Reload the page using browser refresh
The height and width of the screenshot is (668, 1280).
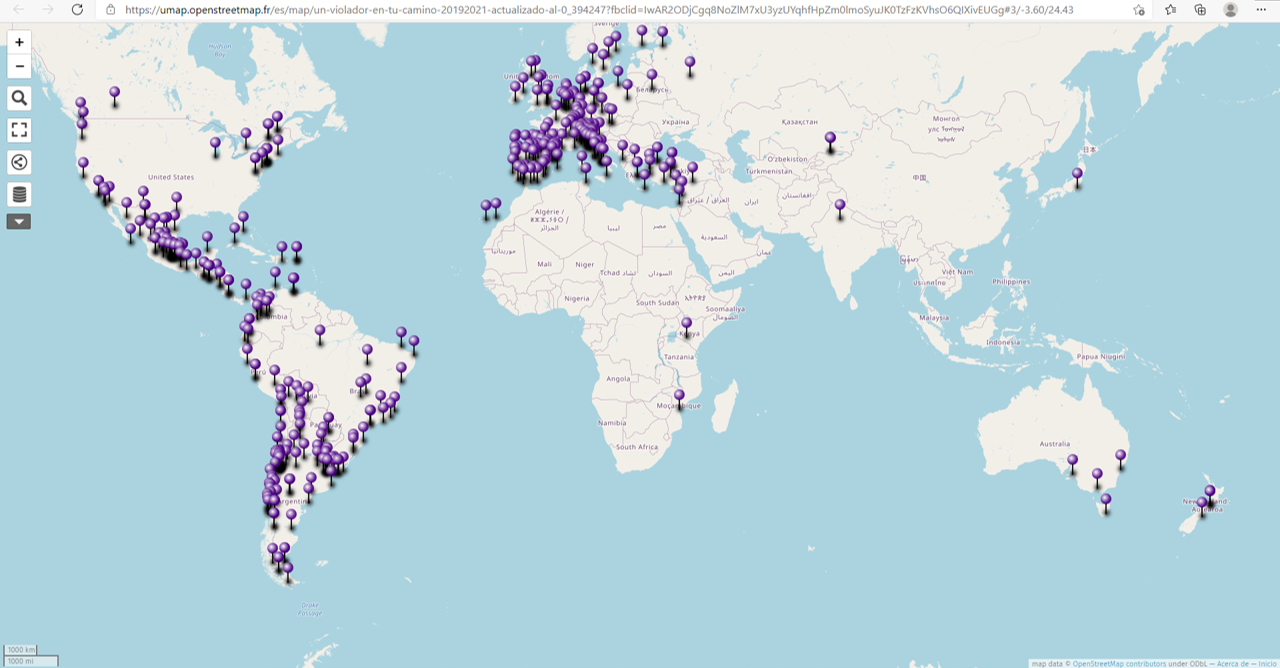click(x=77, y=10)
